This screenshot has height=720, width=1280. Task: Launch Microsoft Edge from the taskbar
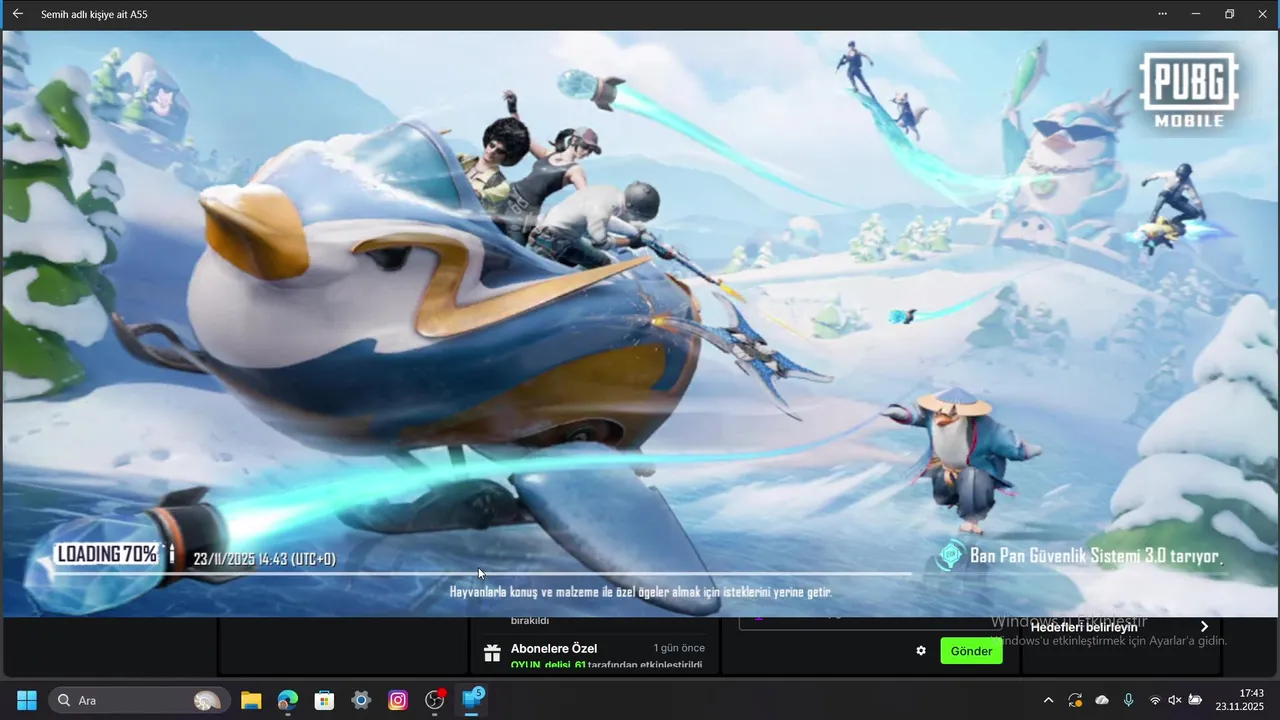pyautogui.click(x=287, y=700)
